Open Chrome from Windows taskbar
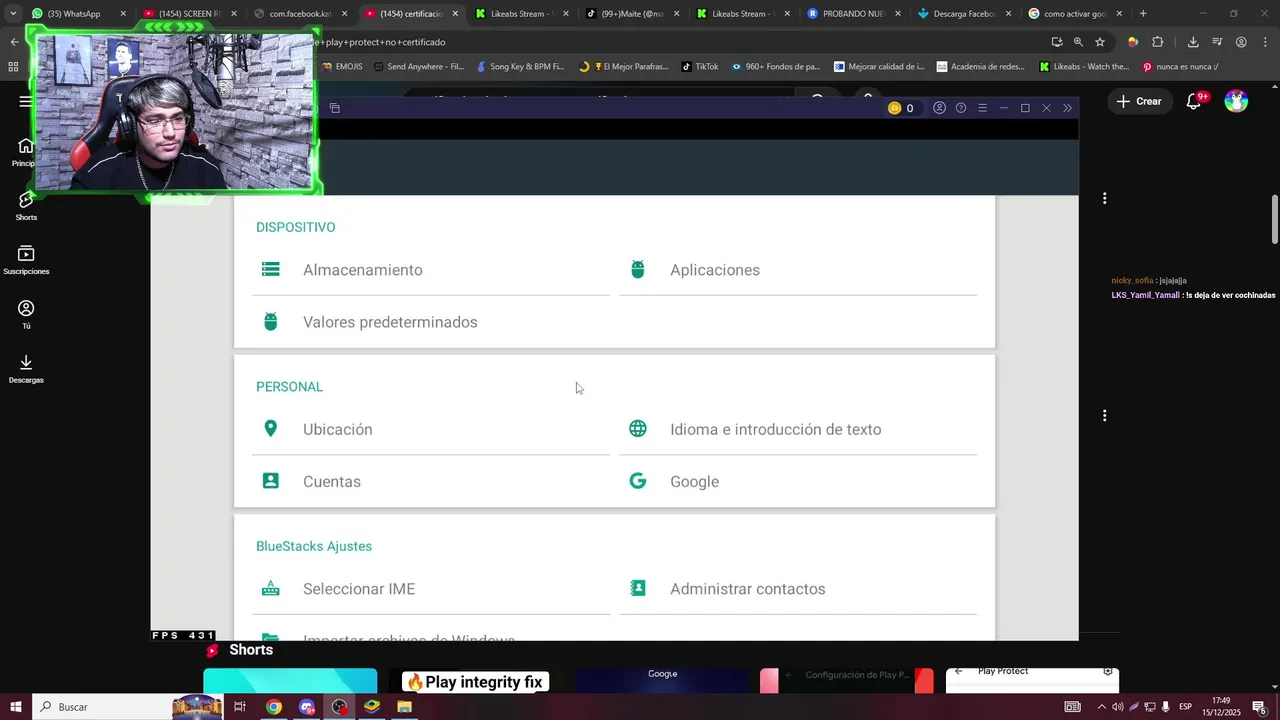Viewport: 1280px width, 720px height. click(x=273, y=707)
